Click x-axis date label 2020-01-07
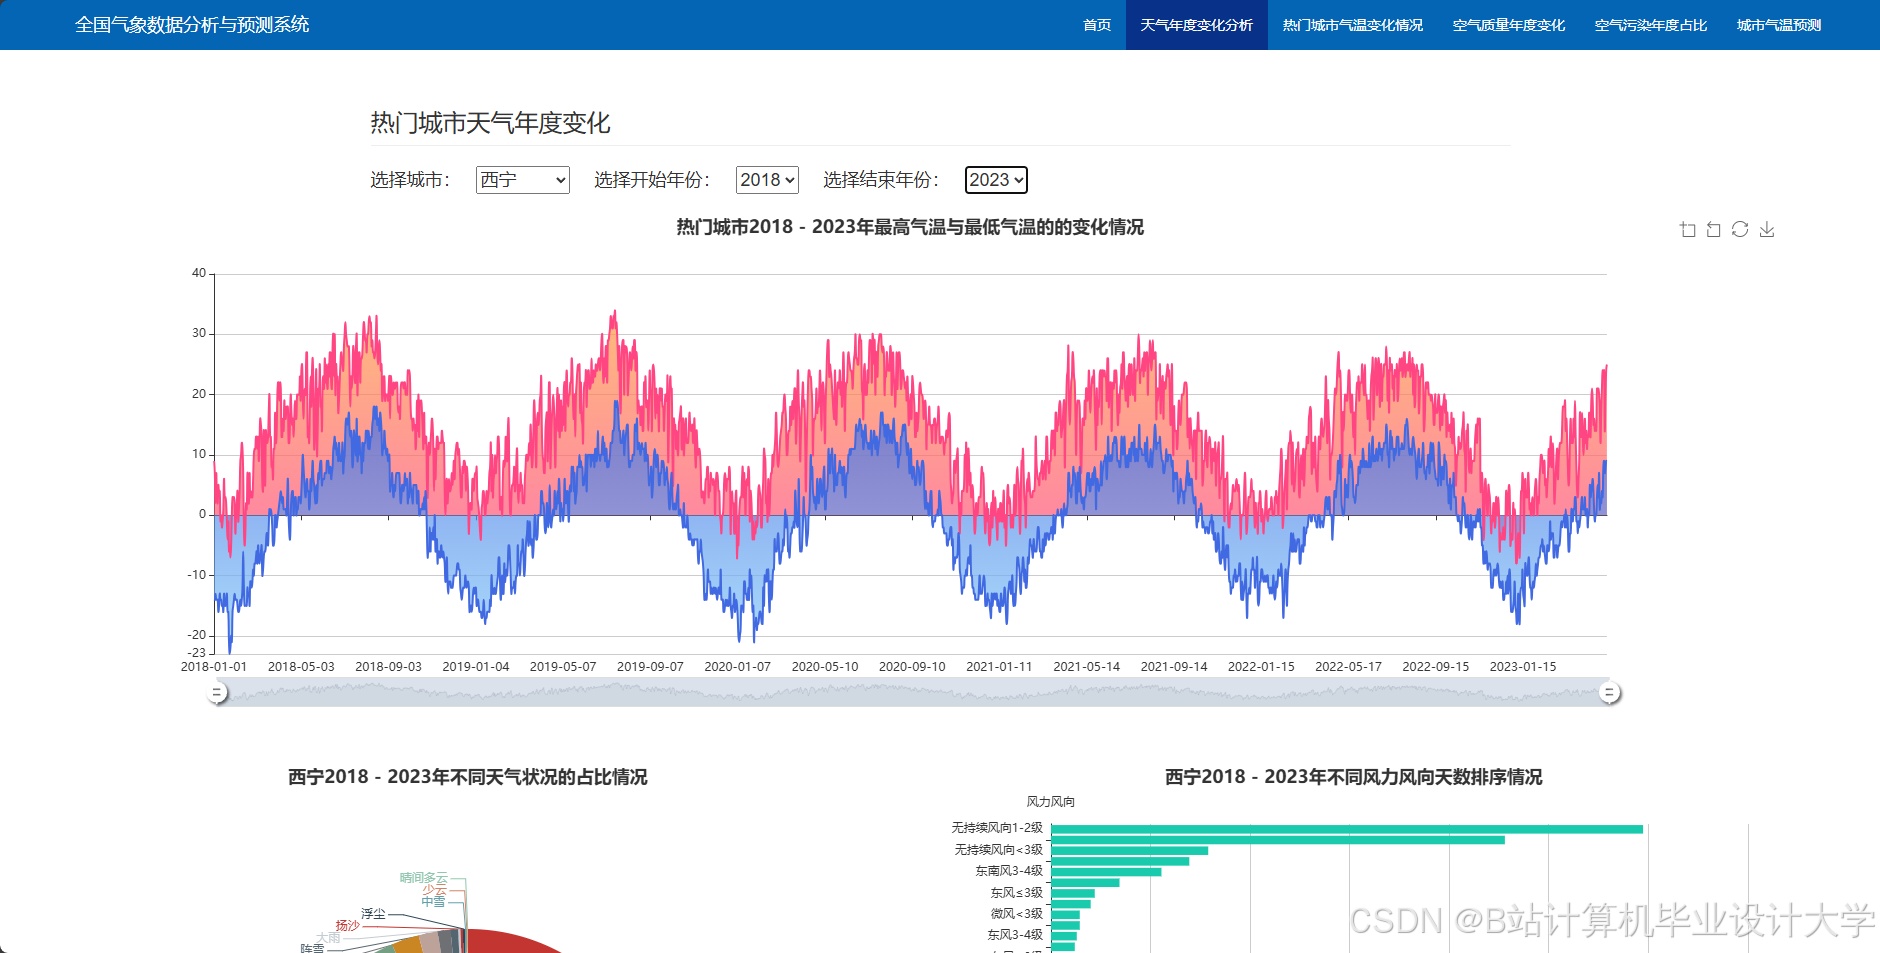The width and height of the screenshot is (1880, 953). [x=738, y=667]
